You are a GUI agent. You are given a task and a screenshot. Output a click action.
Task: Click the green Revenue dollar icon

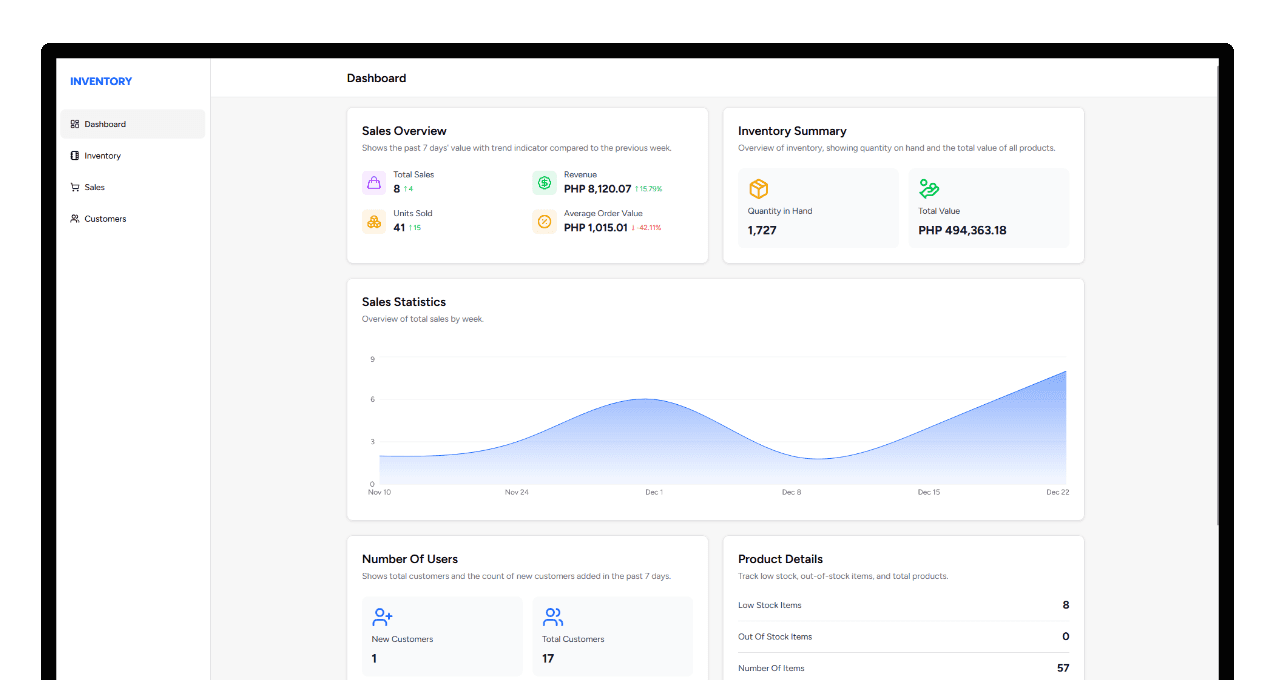click(x=544, y=182)
